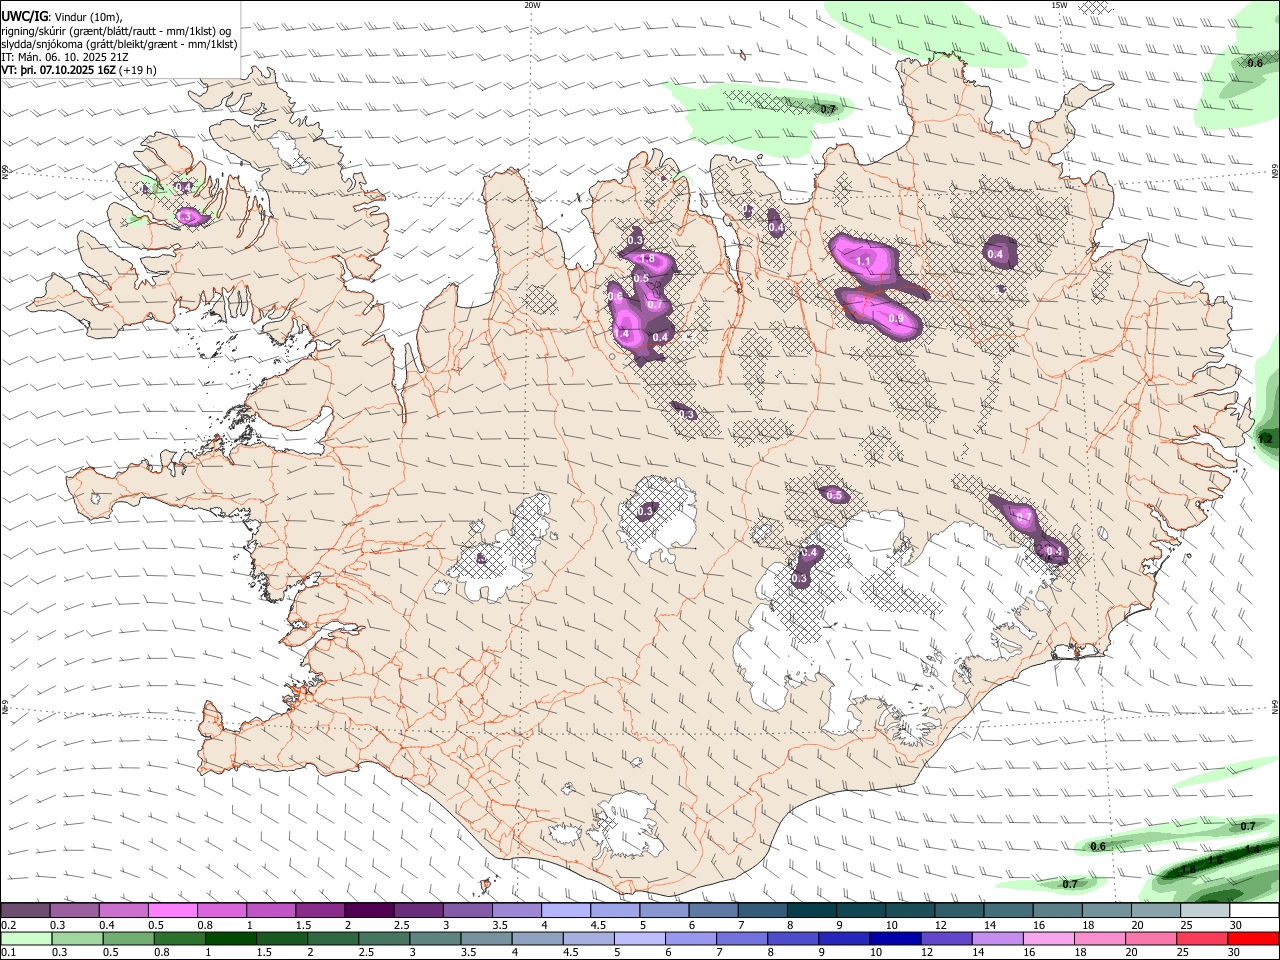The width and height of the screenshot is (1280, 960).
Task: Click the dusky purple 0.2–0.3 snow swatch
Action: click(x=25, y=911)
